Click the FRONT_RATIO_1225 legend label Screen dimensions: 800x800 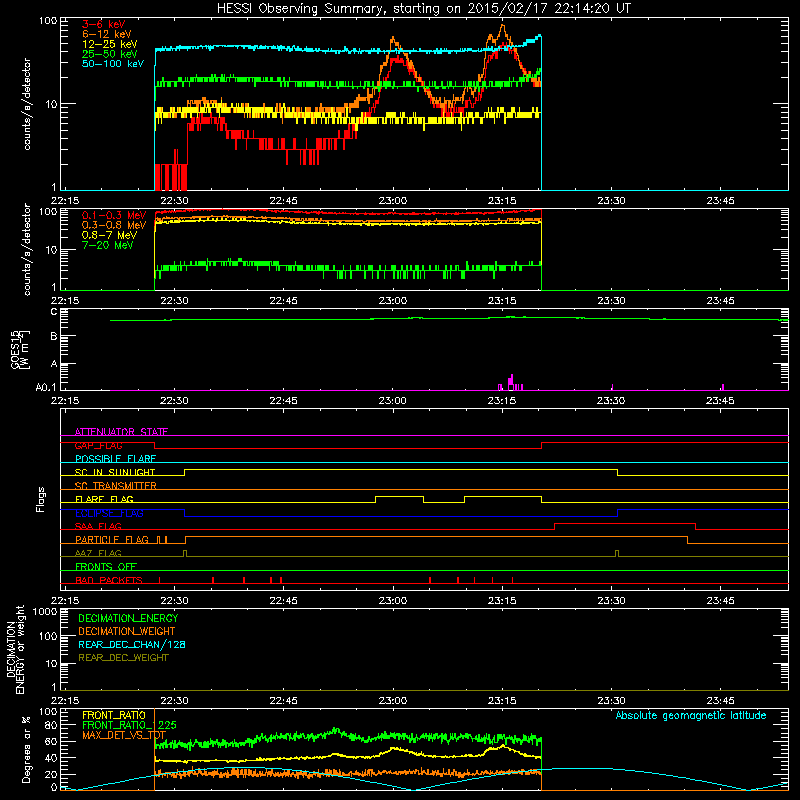tap(129, 725)
